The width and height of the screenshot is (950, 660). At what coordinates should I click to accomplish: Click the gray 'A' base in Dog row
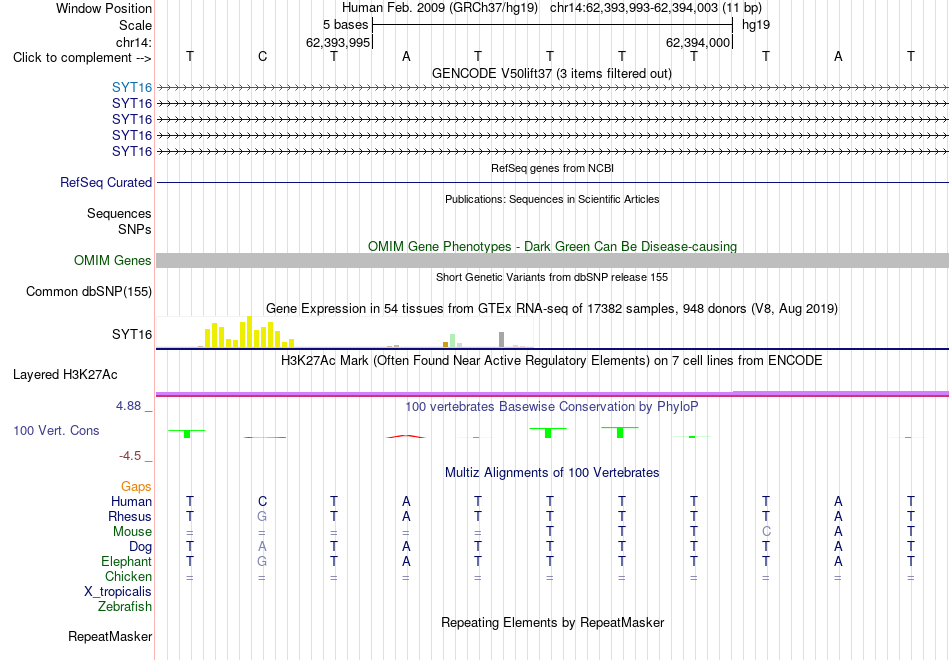tap(262, 547)
